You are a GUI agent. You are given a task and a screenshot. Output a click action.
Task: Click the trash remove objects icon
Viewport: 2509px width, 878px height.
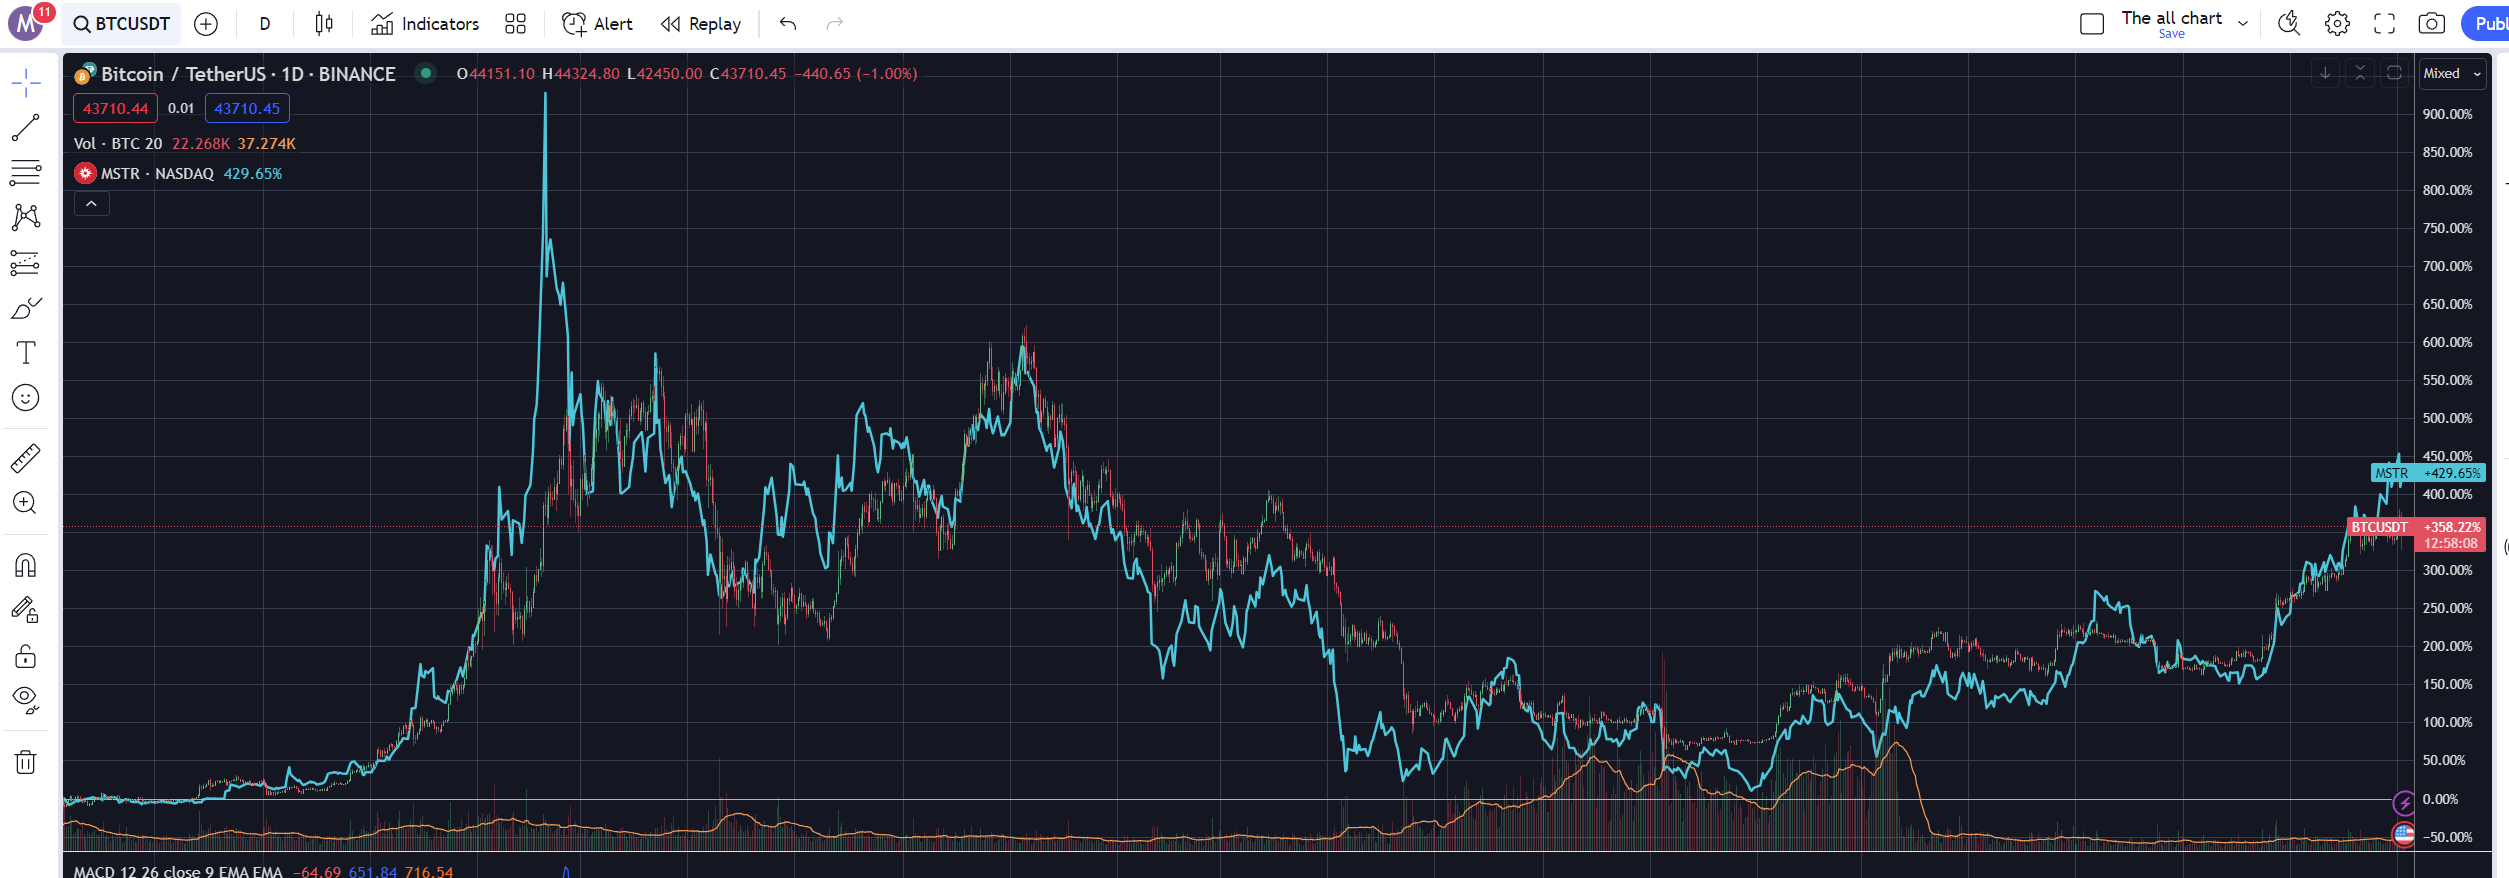(25, 763)
